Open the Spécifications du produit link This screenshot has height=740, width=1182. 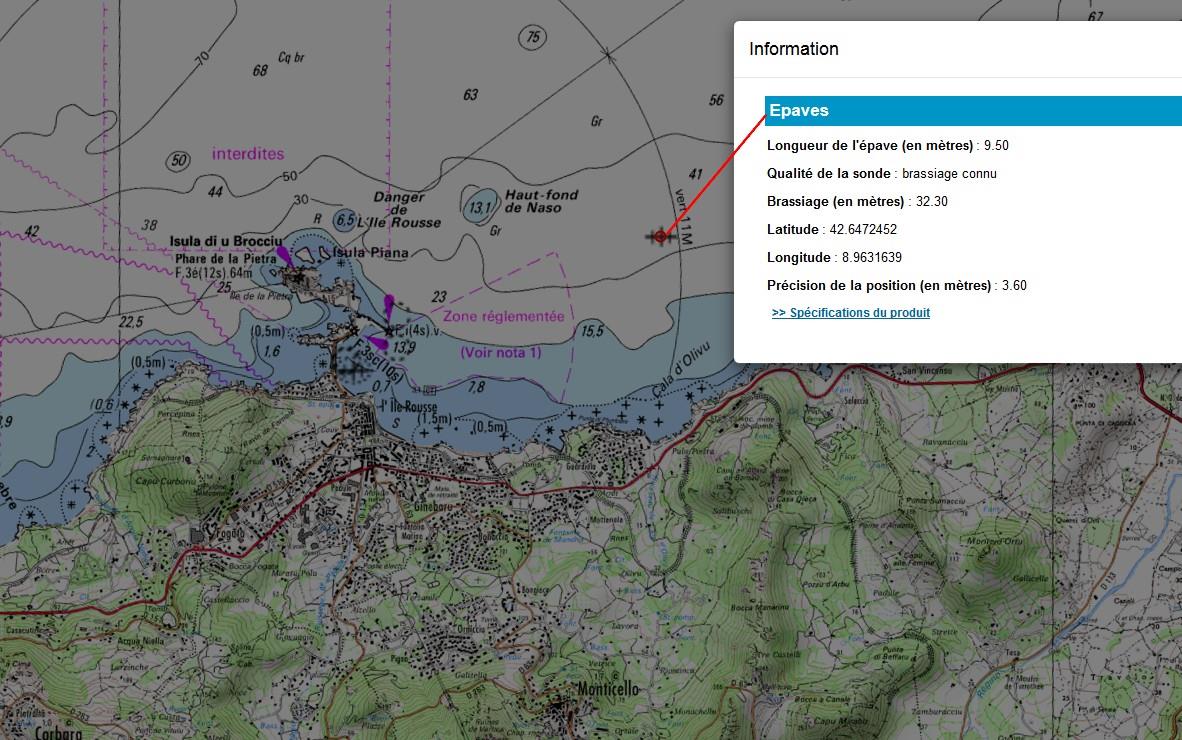850,313
